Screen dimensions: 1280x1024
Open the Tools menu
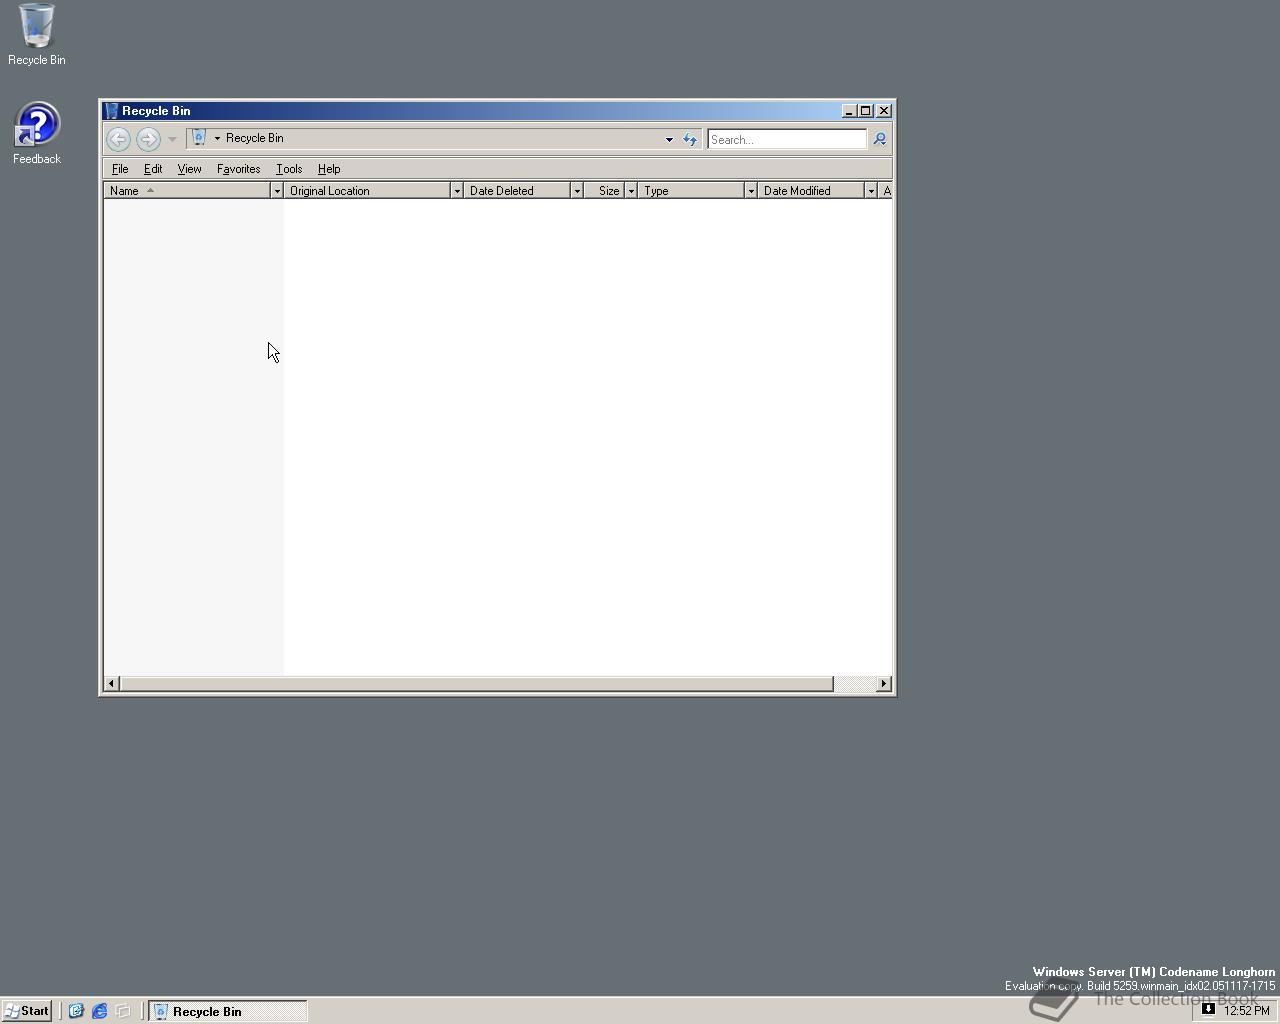[289, 169]
